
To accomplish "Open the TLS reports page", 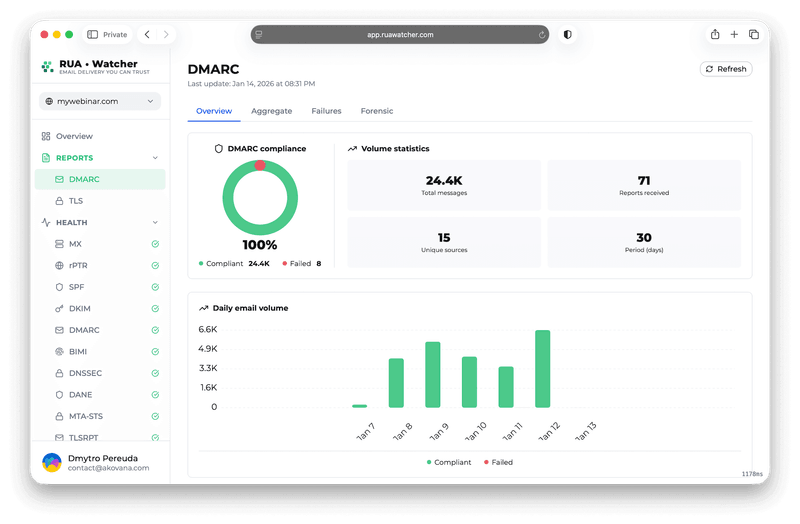I will (x=76, y=201).
